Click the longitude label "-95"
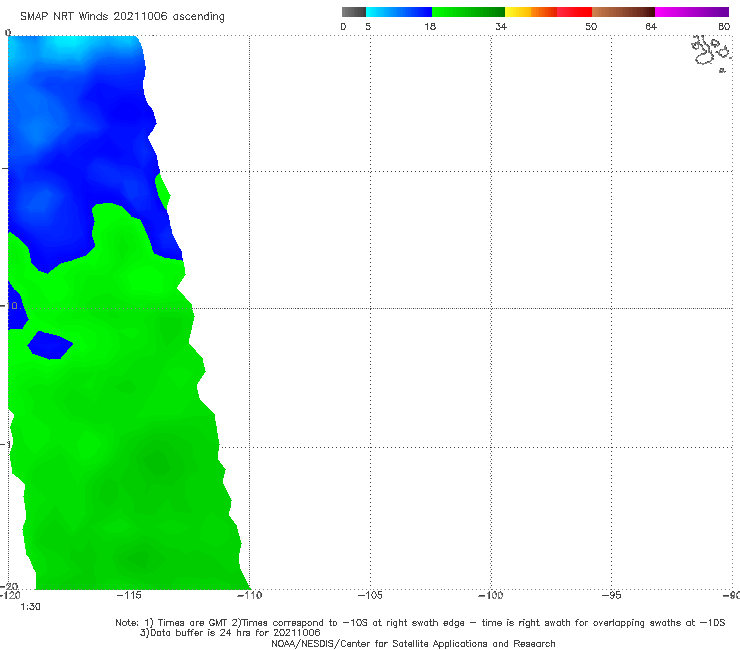 pos(612,595)
